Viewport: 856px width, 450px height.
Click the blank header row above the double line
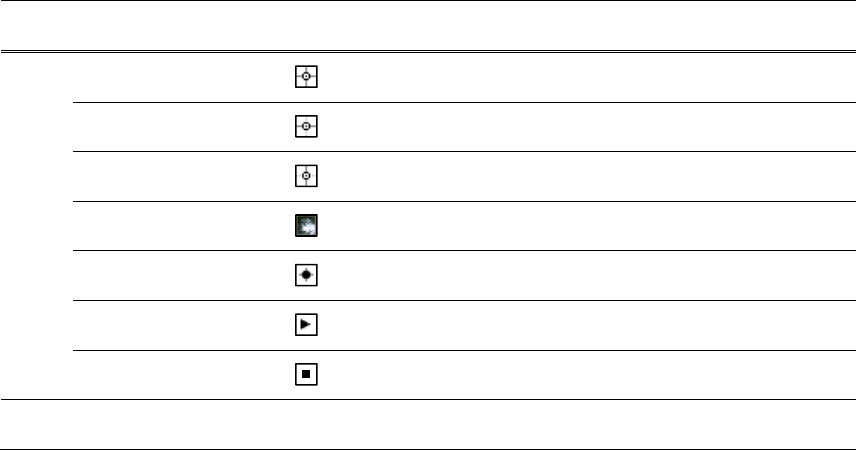pyautogui.click(x=428, y=26)
